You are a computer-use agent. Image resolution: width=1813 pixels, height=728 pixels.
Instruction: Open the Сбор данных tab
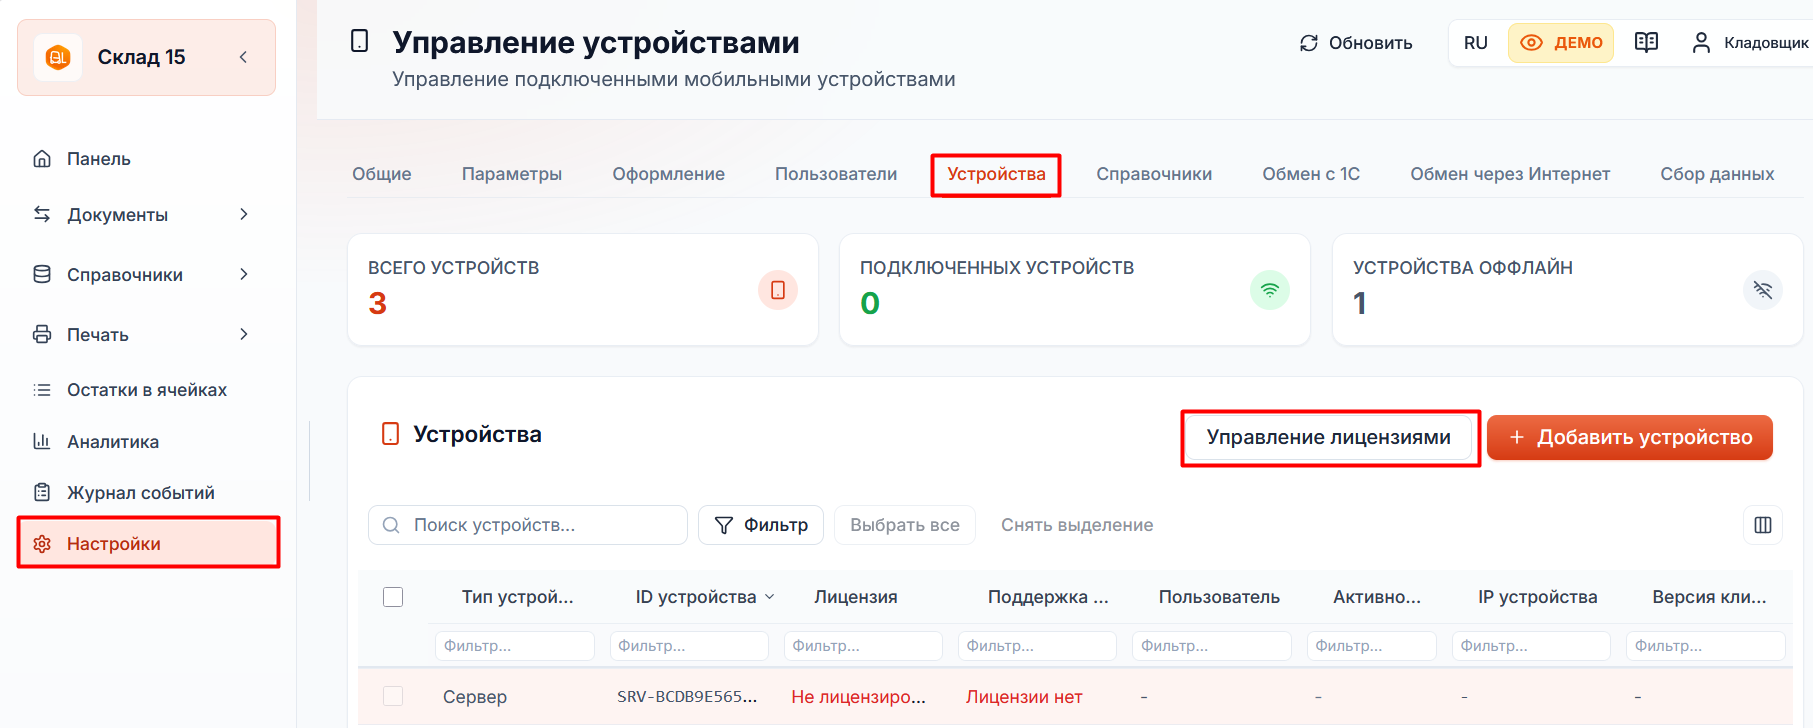1717,174
